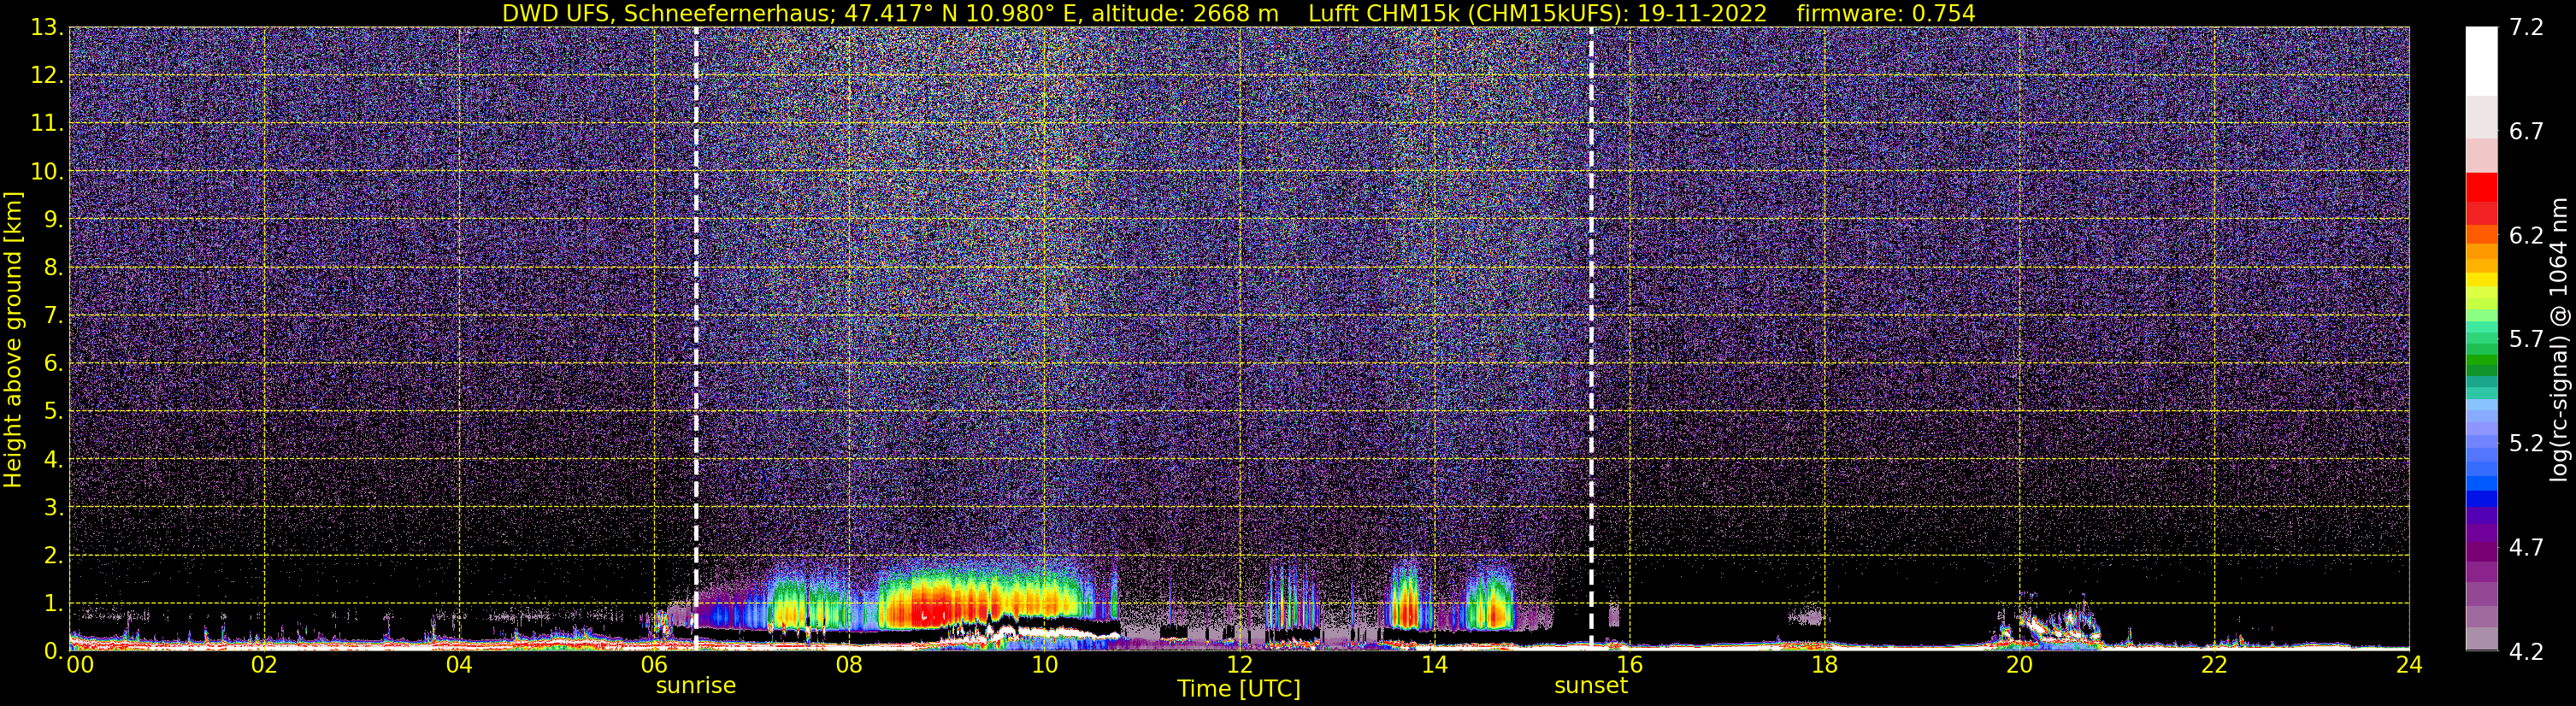Click the '14' tick on time axis

click(x=1434, y=665)
